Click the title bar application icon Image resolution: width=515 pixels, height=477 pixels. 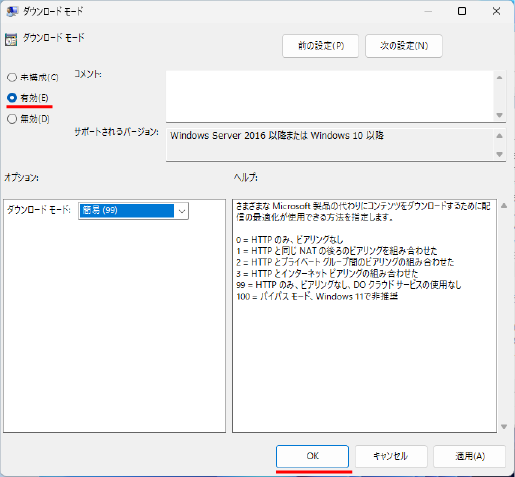[x=12, y=11]
